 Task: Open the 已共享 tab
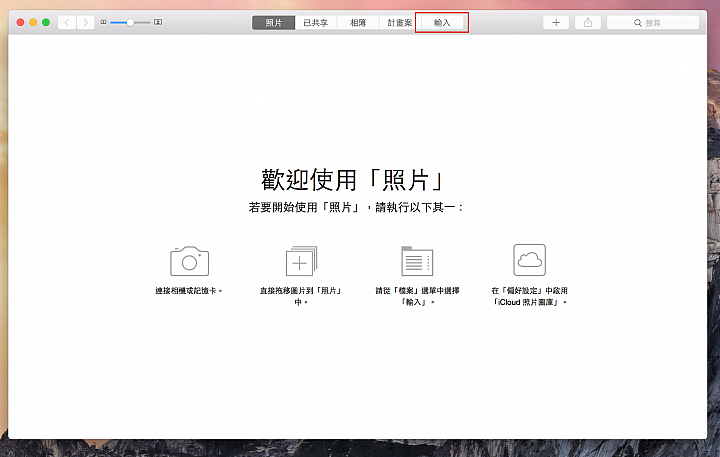tap(315, 23)
